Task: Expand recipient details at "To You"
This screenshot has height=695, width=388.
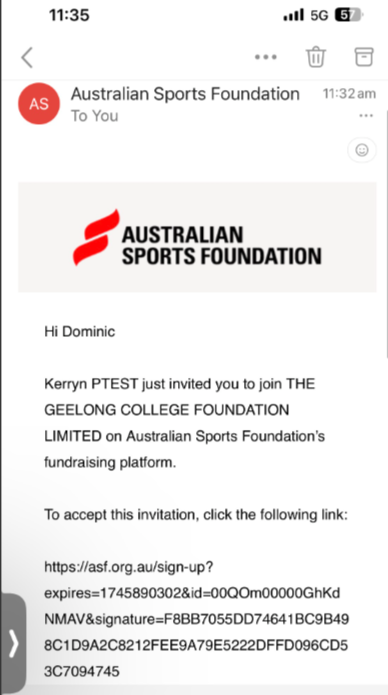Action: (x=94, y=116)
